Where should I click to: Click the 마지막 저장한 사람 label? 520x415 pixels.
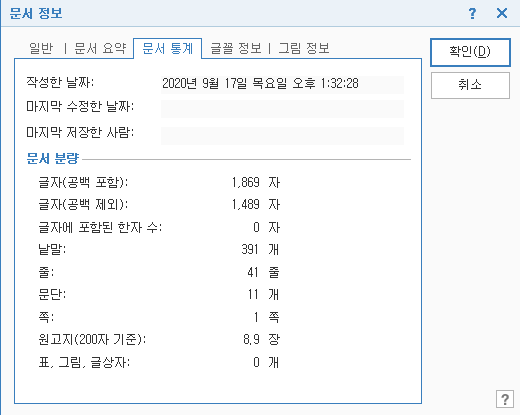pos(80,133)
